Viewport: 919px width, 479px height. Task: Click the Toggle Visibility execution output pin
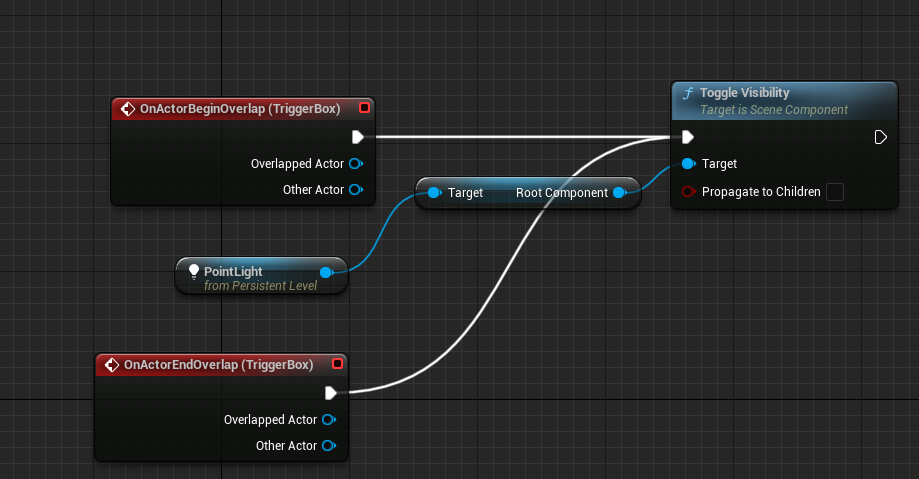tap(880, 137)
